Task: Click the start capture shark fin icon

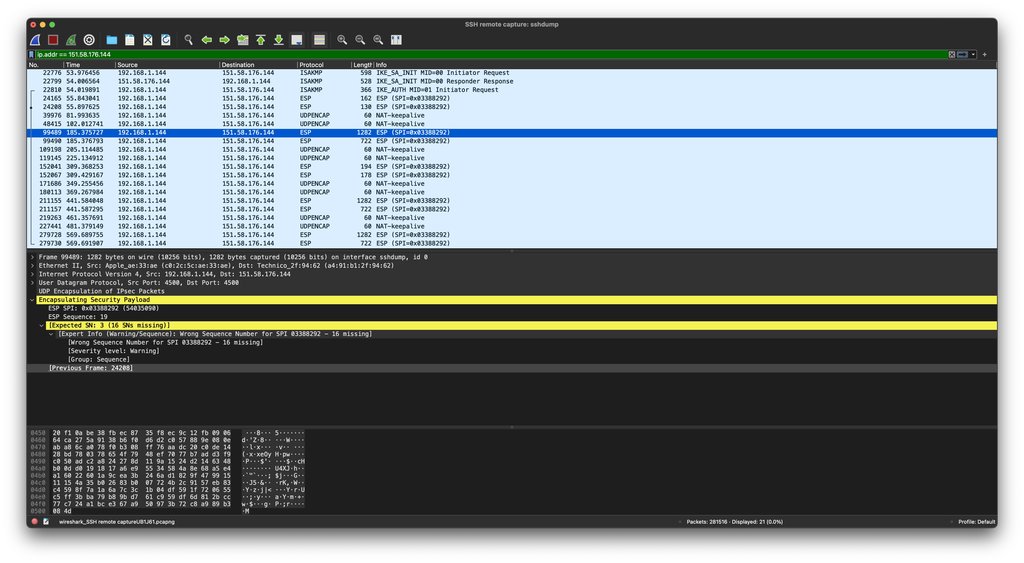Action: pyautogui.click(x=35, y=40)
